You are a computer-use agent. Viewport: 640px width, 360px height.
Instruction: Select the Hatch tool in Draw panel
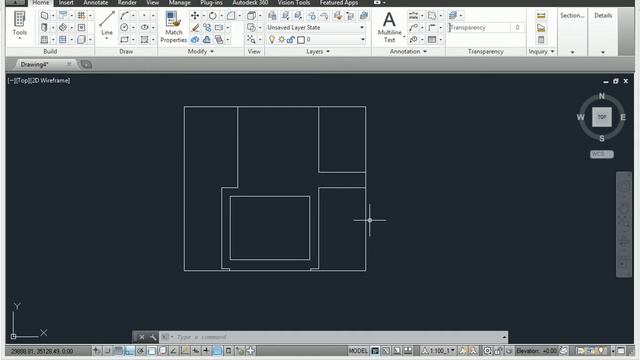(x=144, y=40)
